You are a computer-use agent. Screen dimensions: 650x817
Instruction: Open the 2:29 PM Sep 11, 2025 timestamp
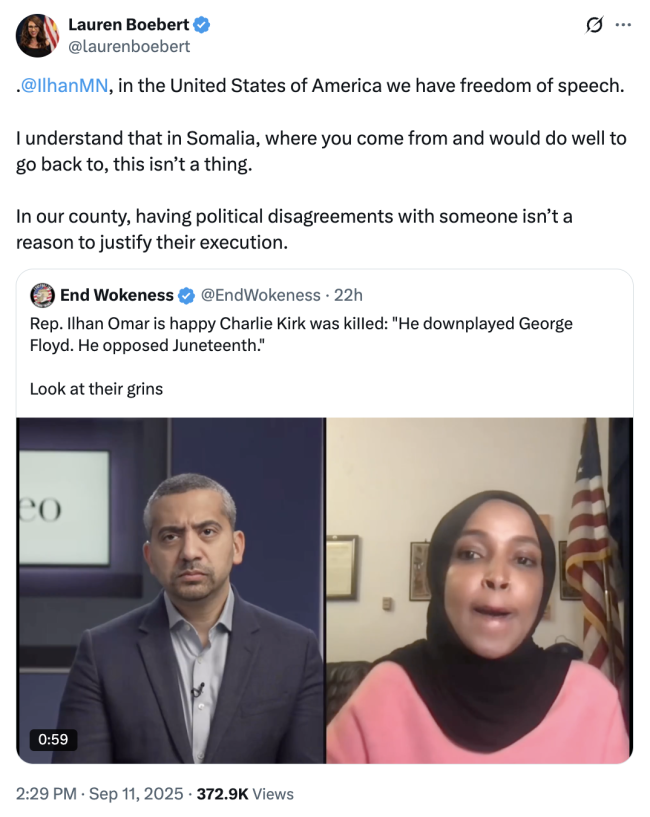point(100,794)
